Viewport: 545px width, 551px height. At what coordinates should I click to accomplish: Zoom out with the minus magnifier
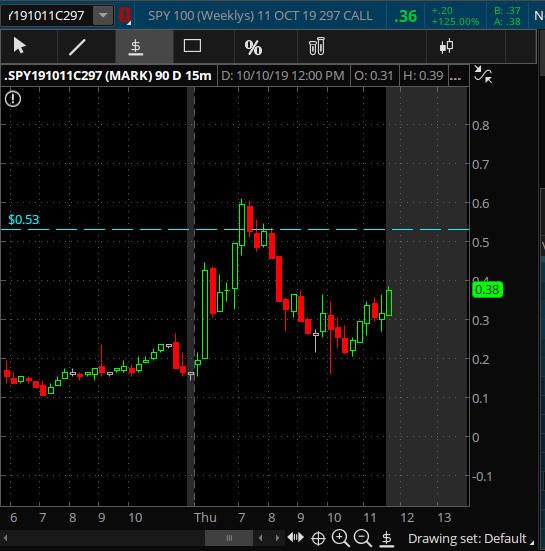[362, 538]
